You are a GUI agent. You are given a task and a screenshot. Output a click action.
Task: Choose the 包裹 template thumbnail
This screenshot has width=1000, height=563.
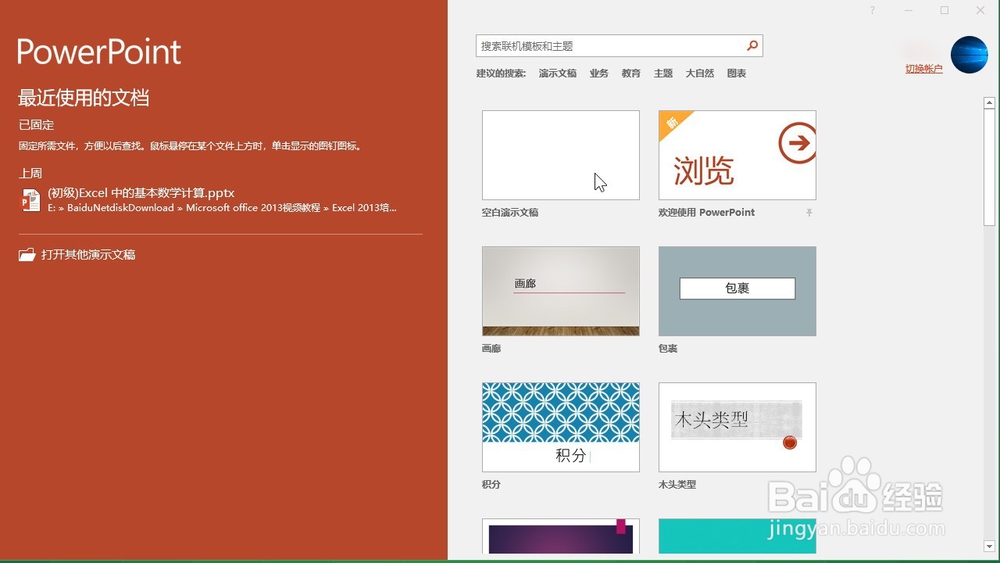click(x=737, y=291)
